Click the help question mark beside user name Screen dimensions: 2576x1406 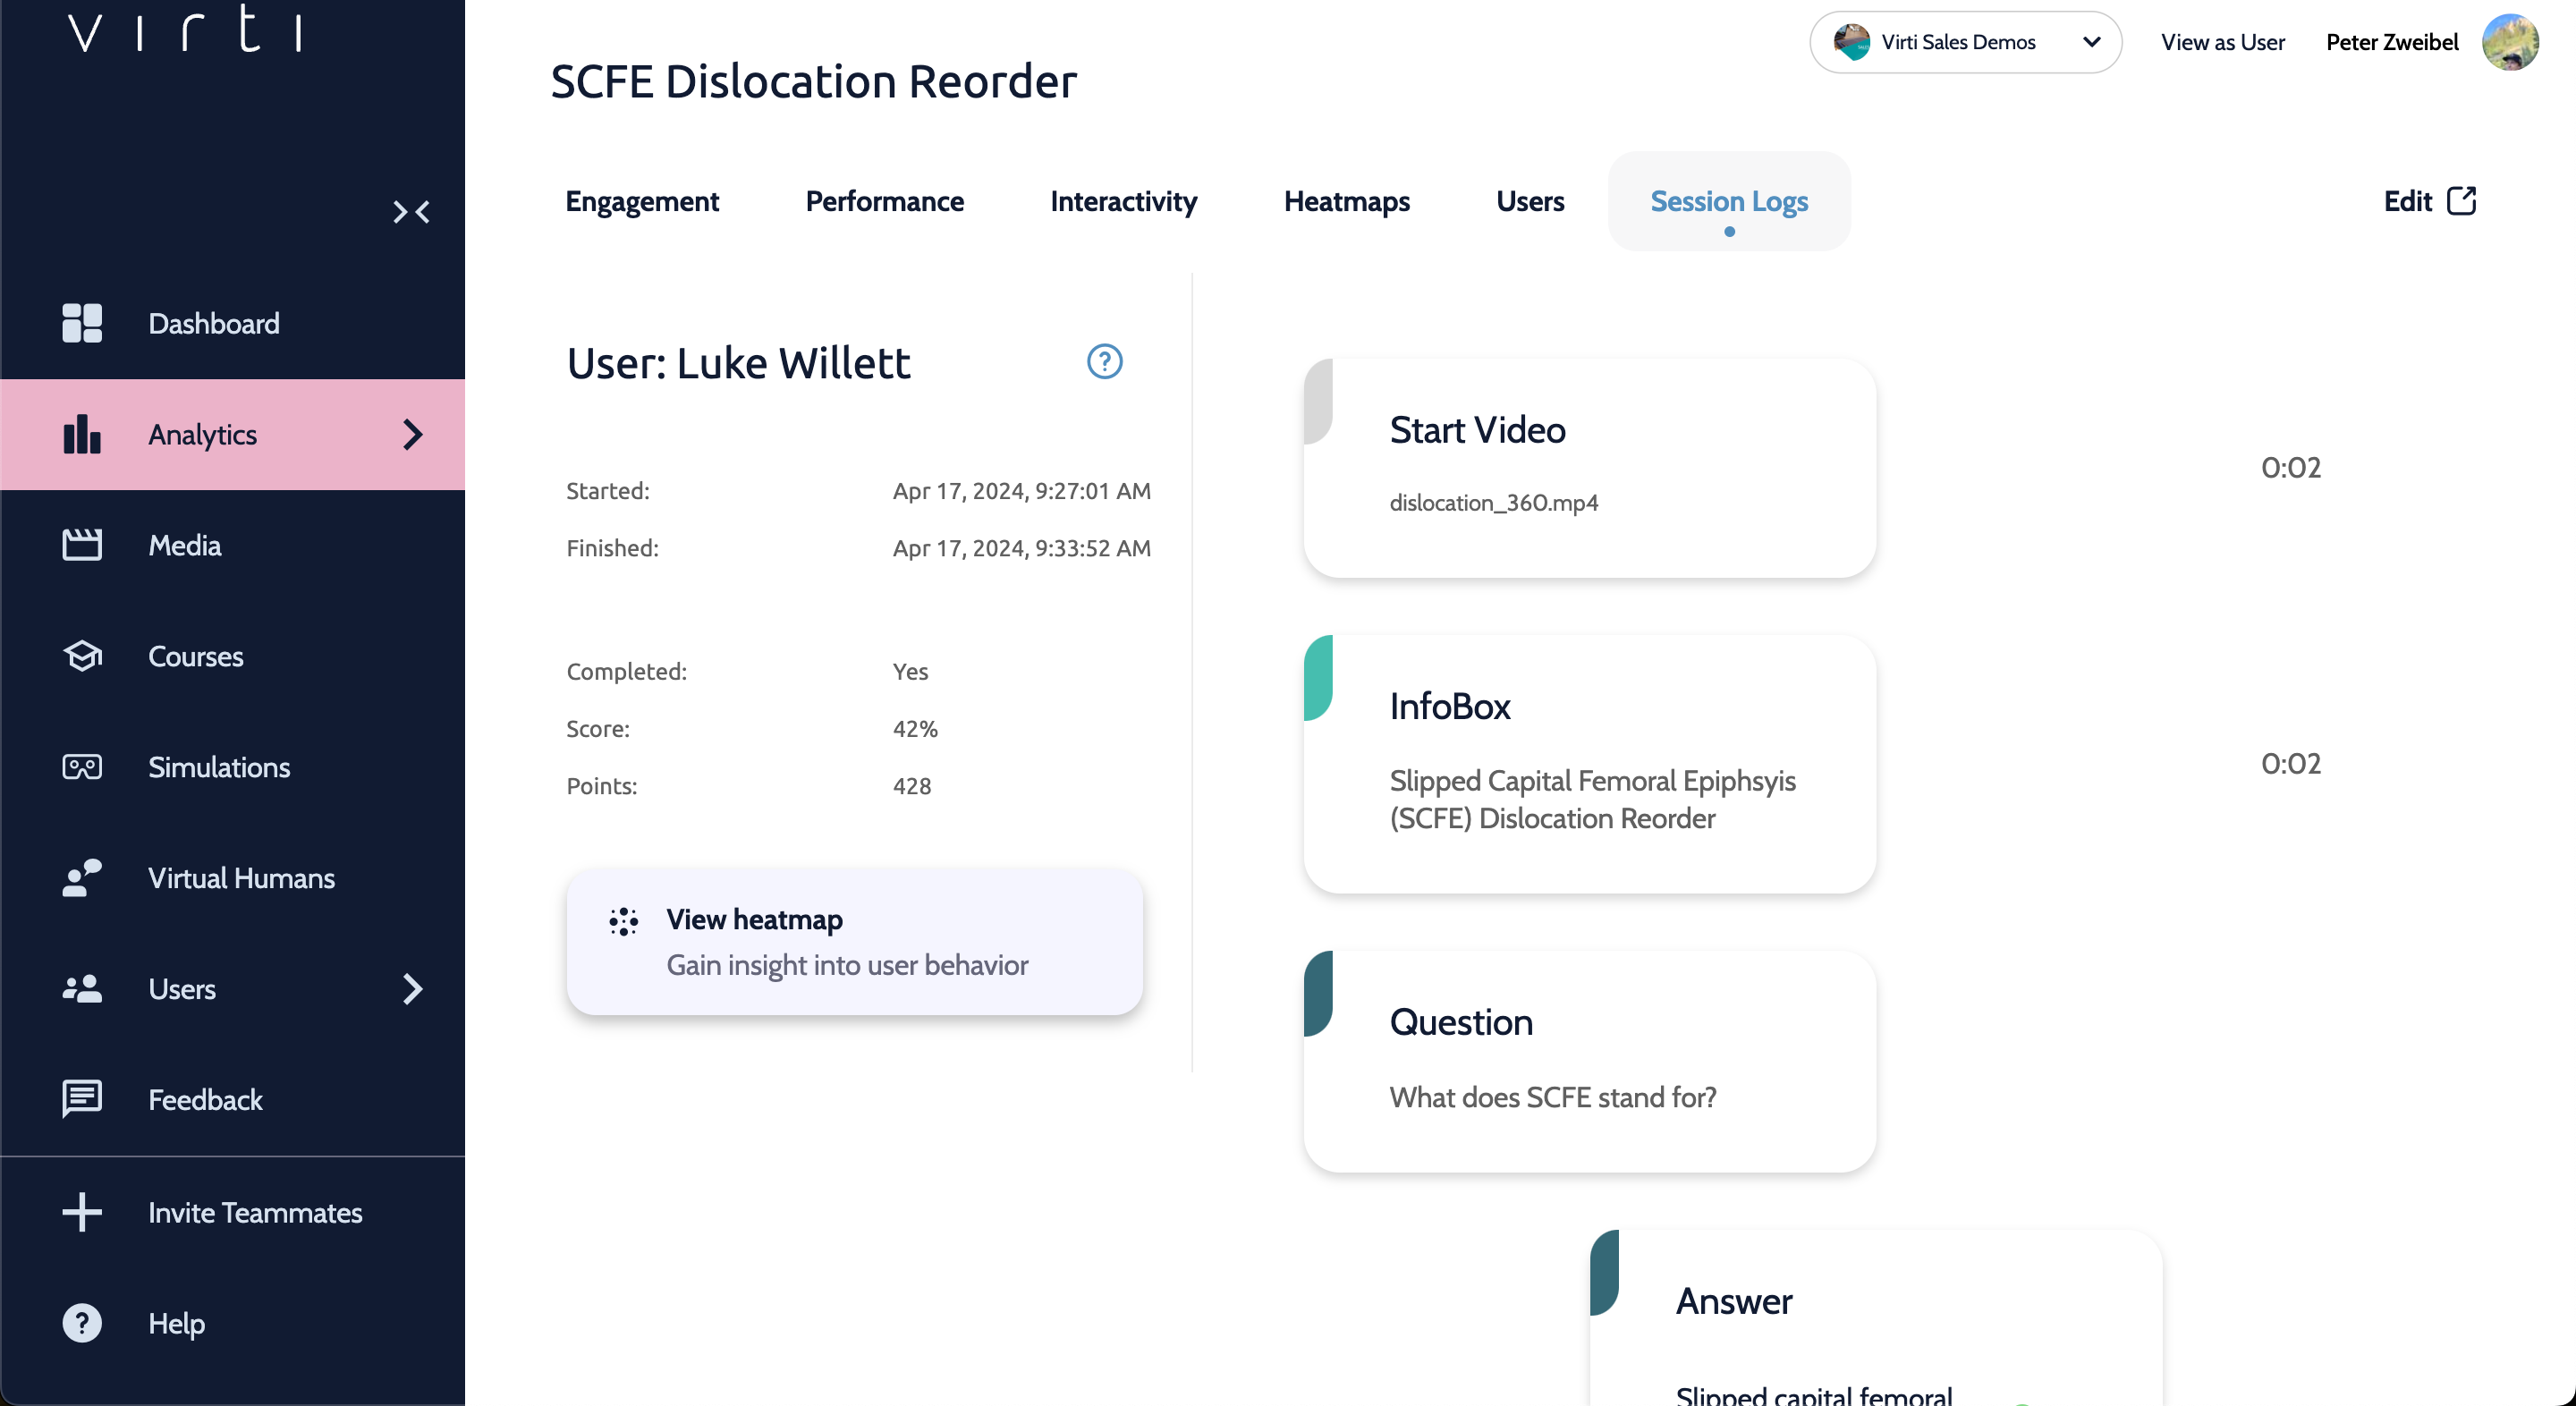click(1104, 361)
